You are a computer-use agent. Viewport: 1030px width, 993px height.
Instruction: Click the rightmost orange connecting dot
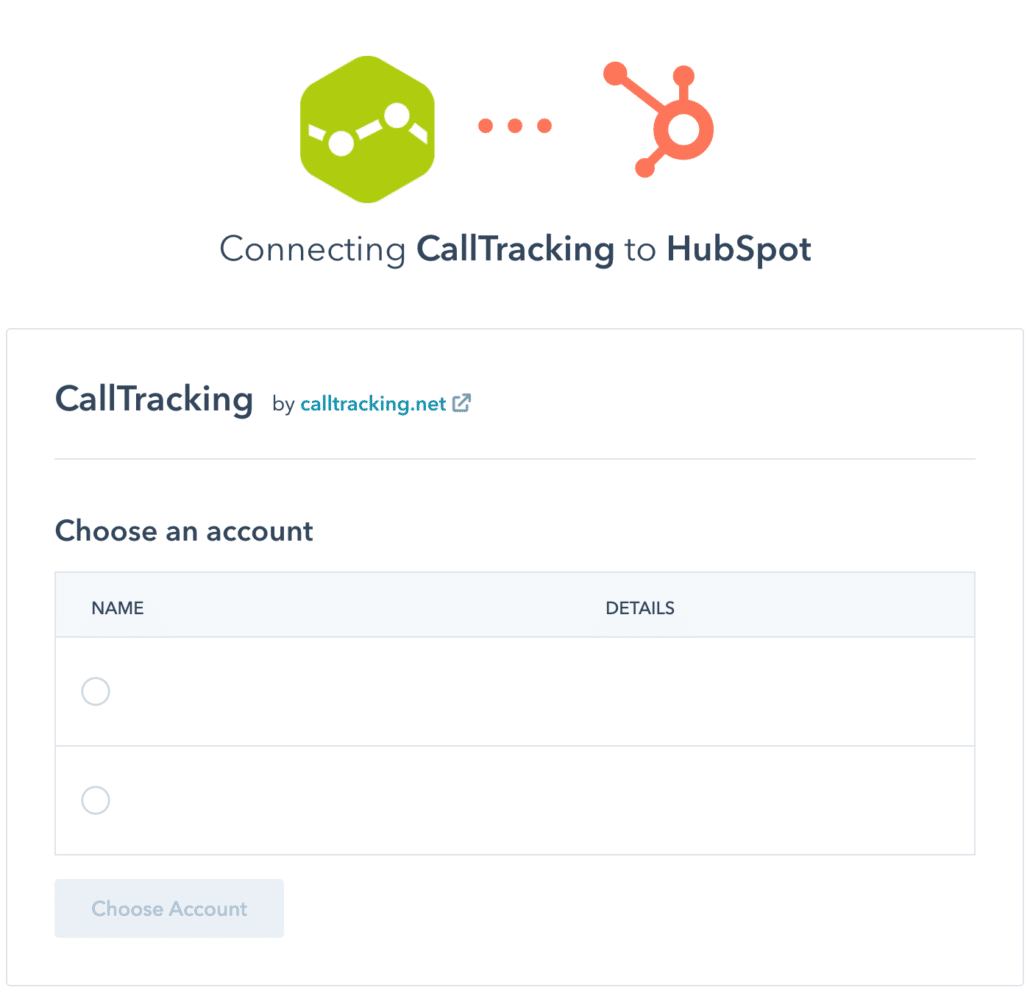tap(545, 125)
